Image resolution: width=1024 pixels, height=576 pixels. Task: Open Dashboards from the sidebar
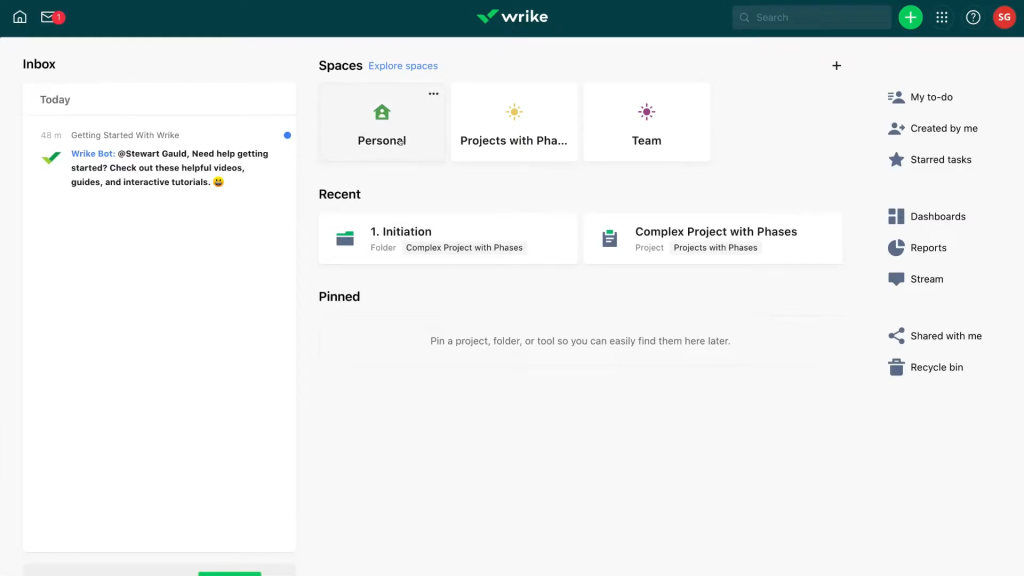coord(935,216)
